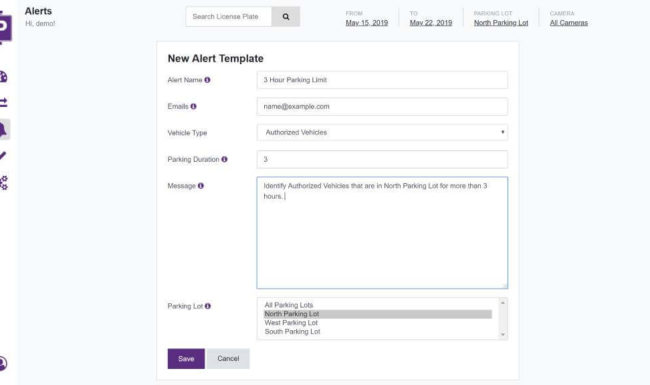Open the North Parking Lot header filter
650x385 pixels.
(501, 23)
